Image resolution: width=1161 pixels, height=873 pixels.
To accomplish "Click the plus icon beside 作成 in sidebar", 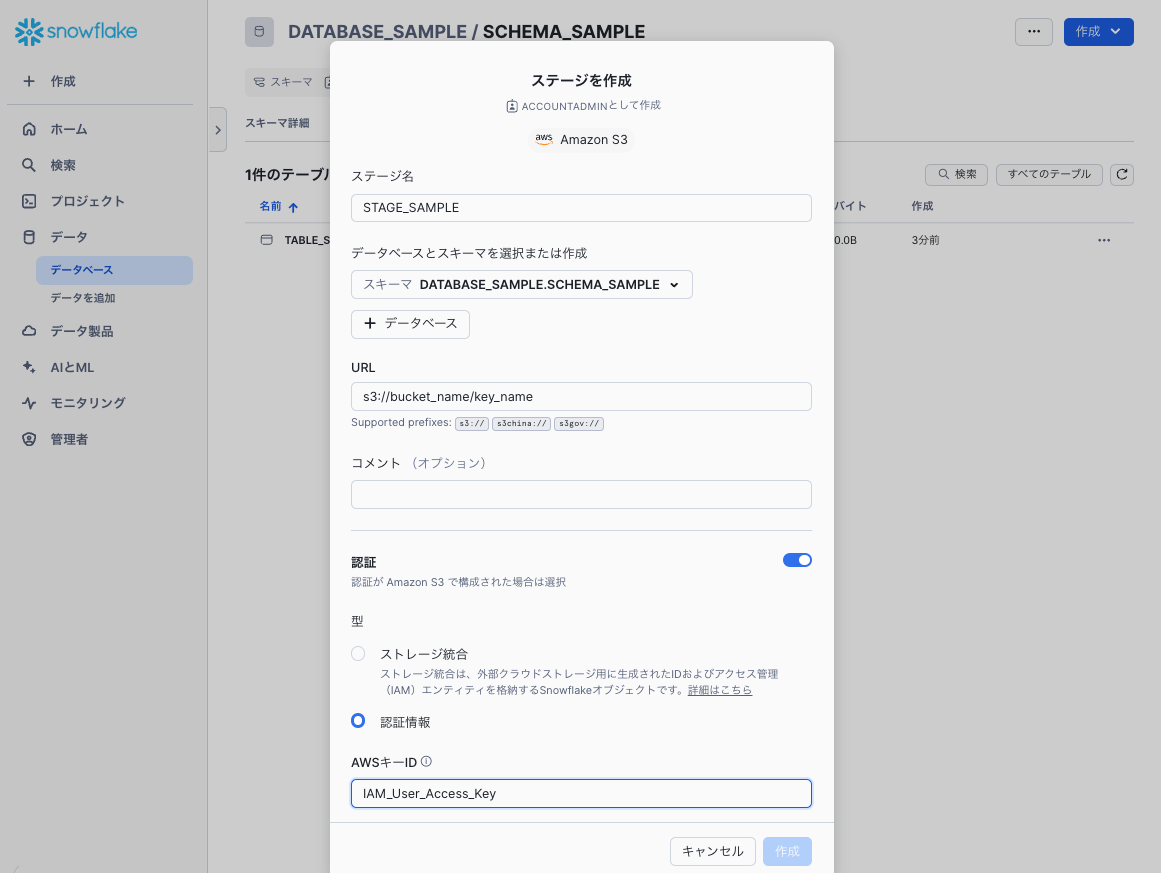I will point(29,81).
